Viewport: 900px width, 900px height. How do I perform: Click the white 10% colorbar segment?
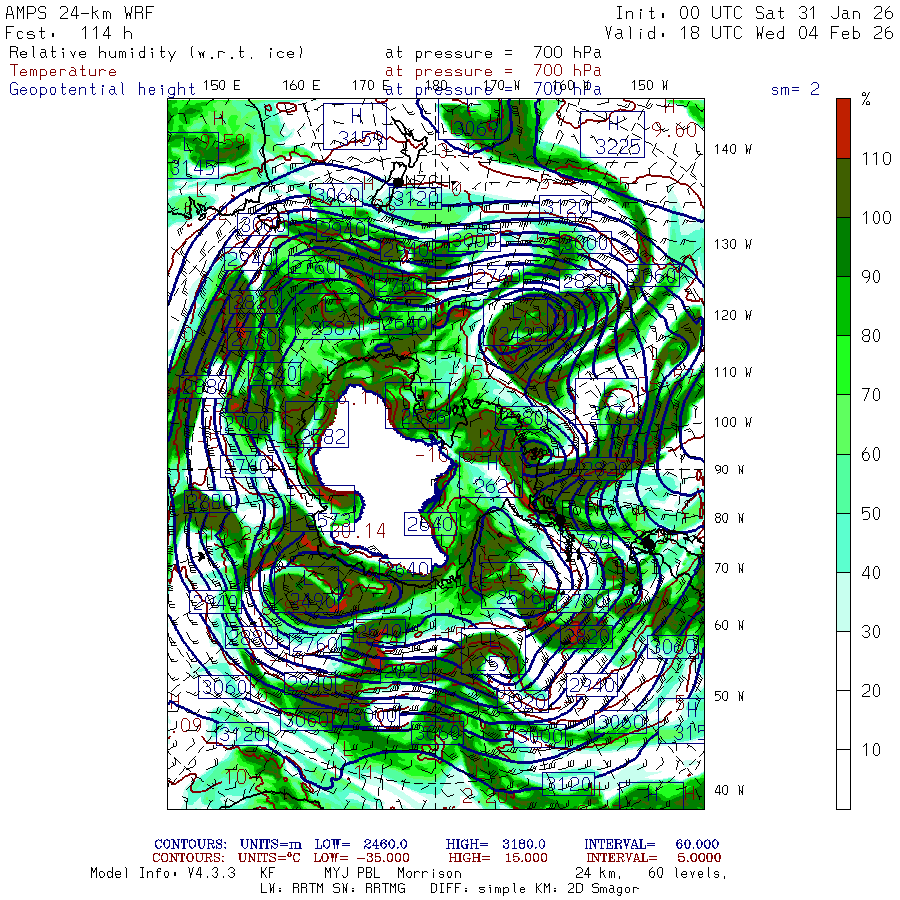tap(843, 779)
